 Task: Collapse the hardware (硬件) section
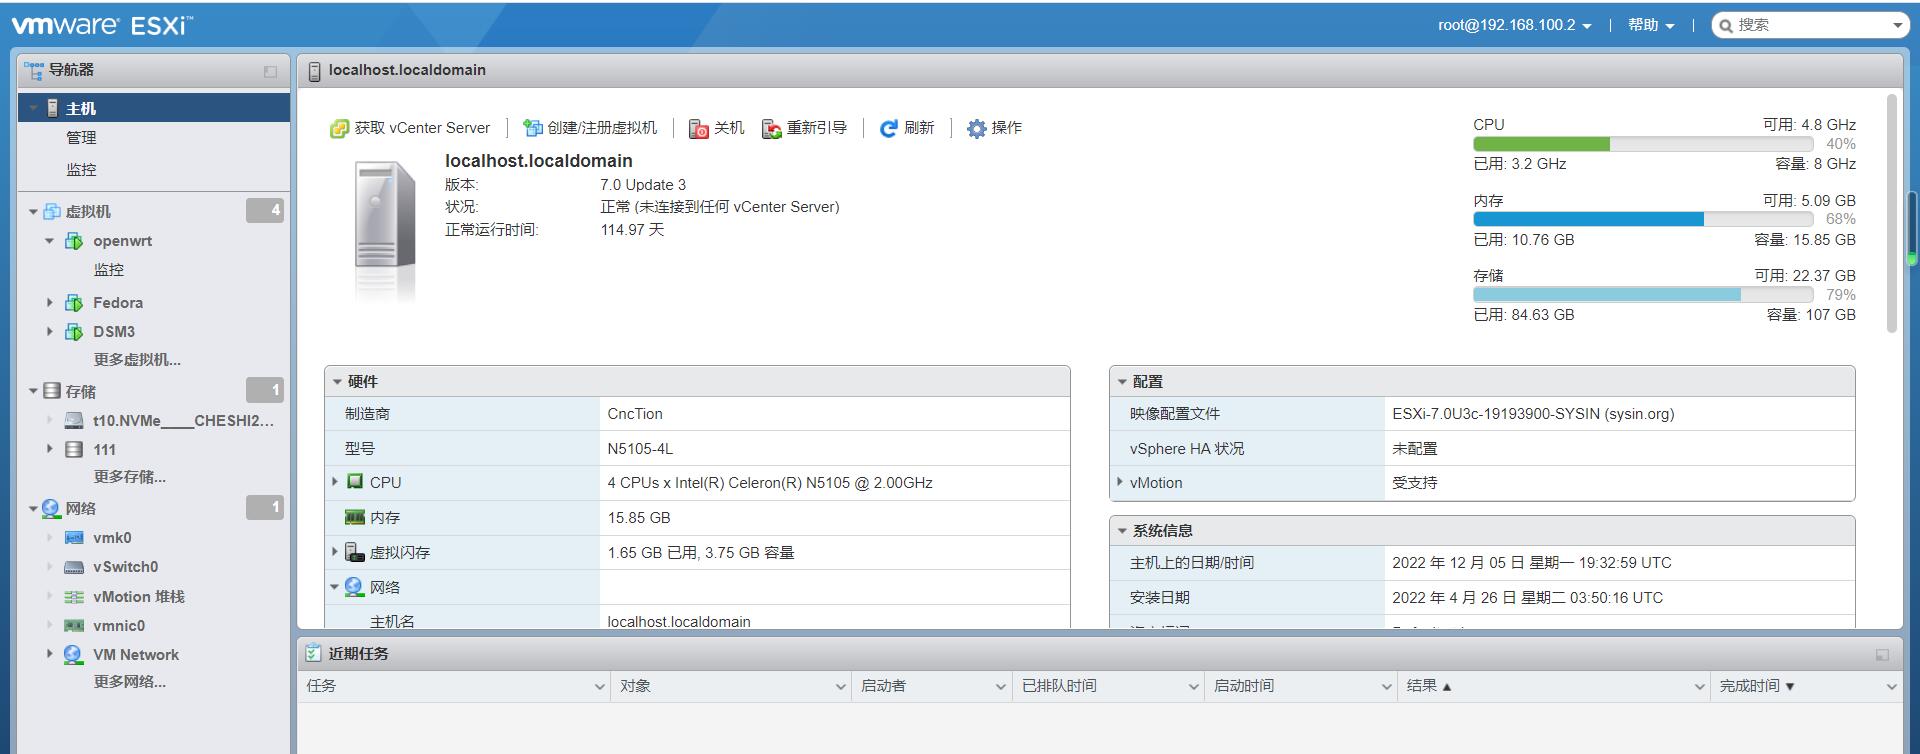337,382
